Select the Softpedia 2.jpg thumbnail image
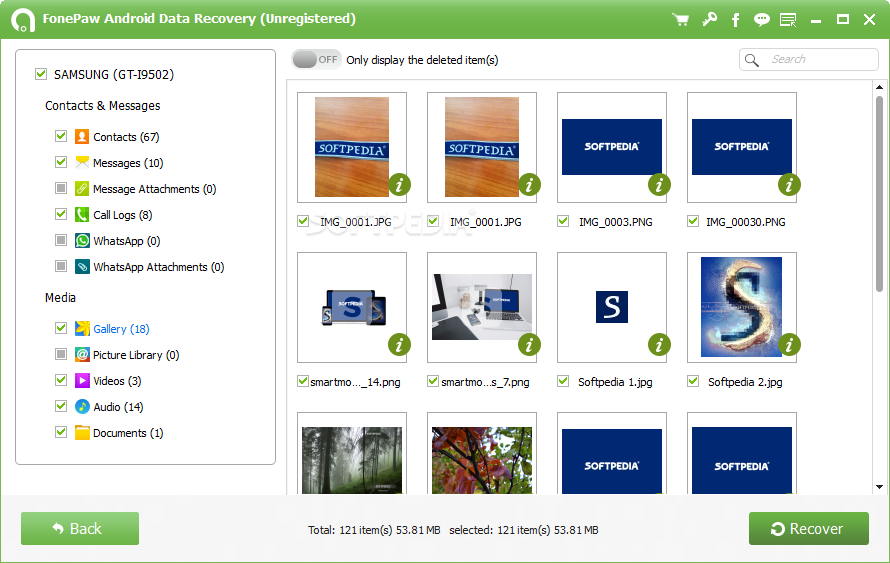 coord(741,307)
